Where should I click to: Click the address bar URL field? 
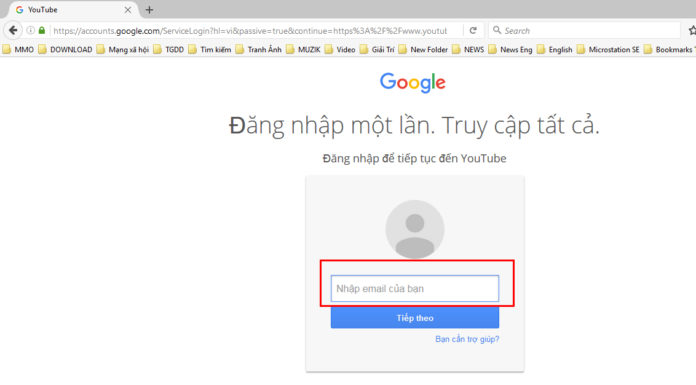click(250, 31)
